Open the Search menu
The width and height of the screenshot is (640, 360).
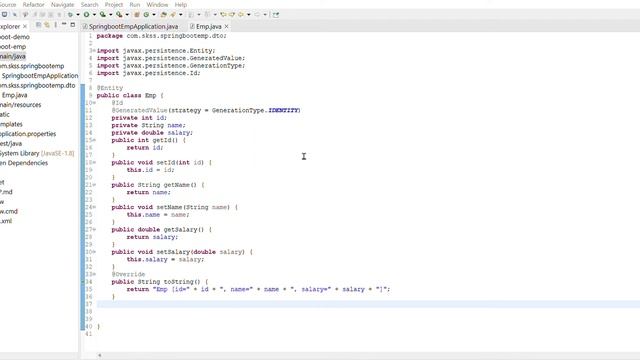(x=89, y=4)
